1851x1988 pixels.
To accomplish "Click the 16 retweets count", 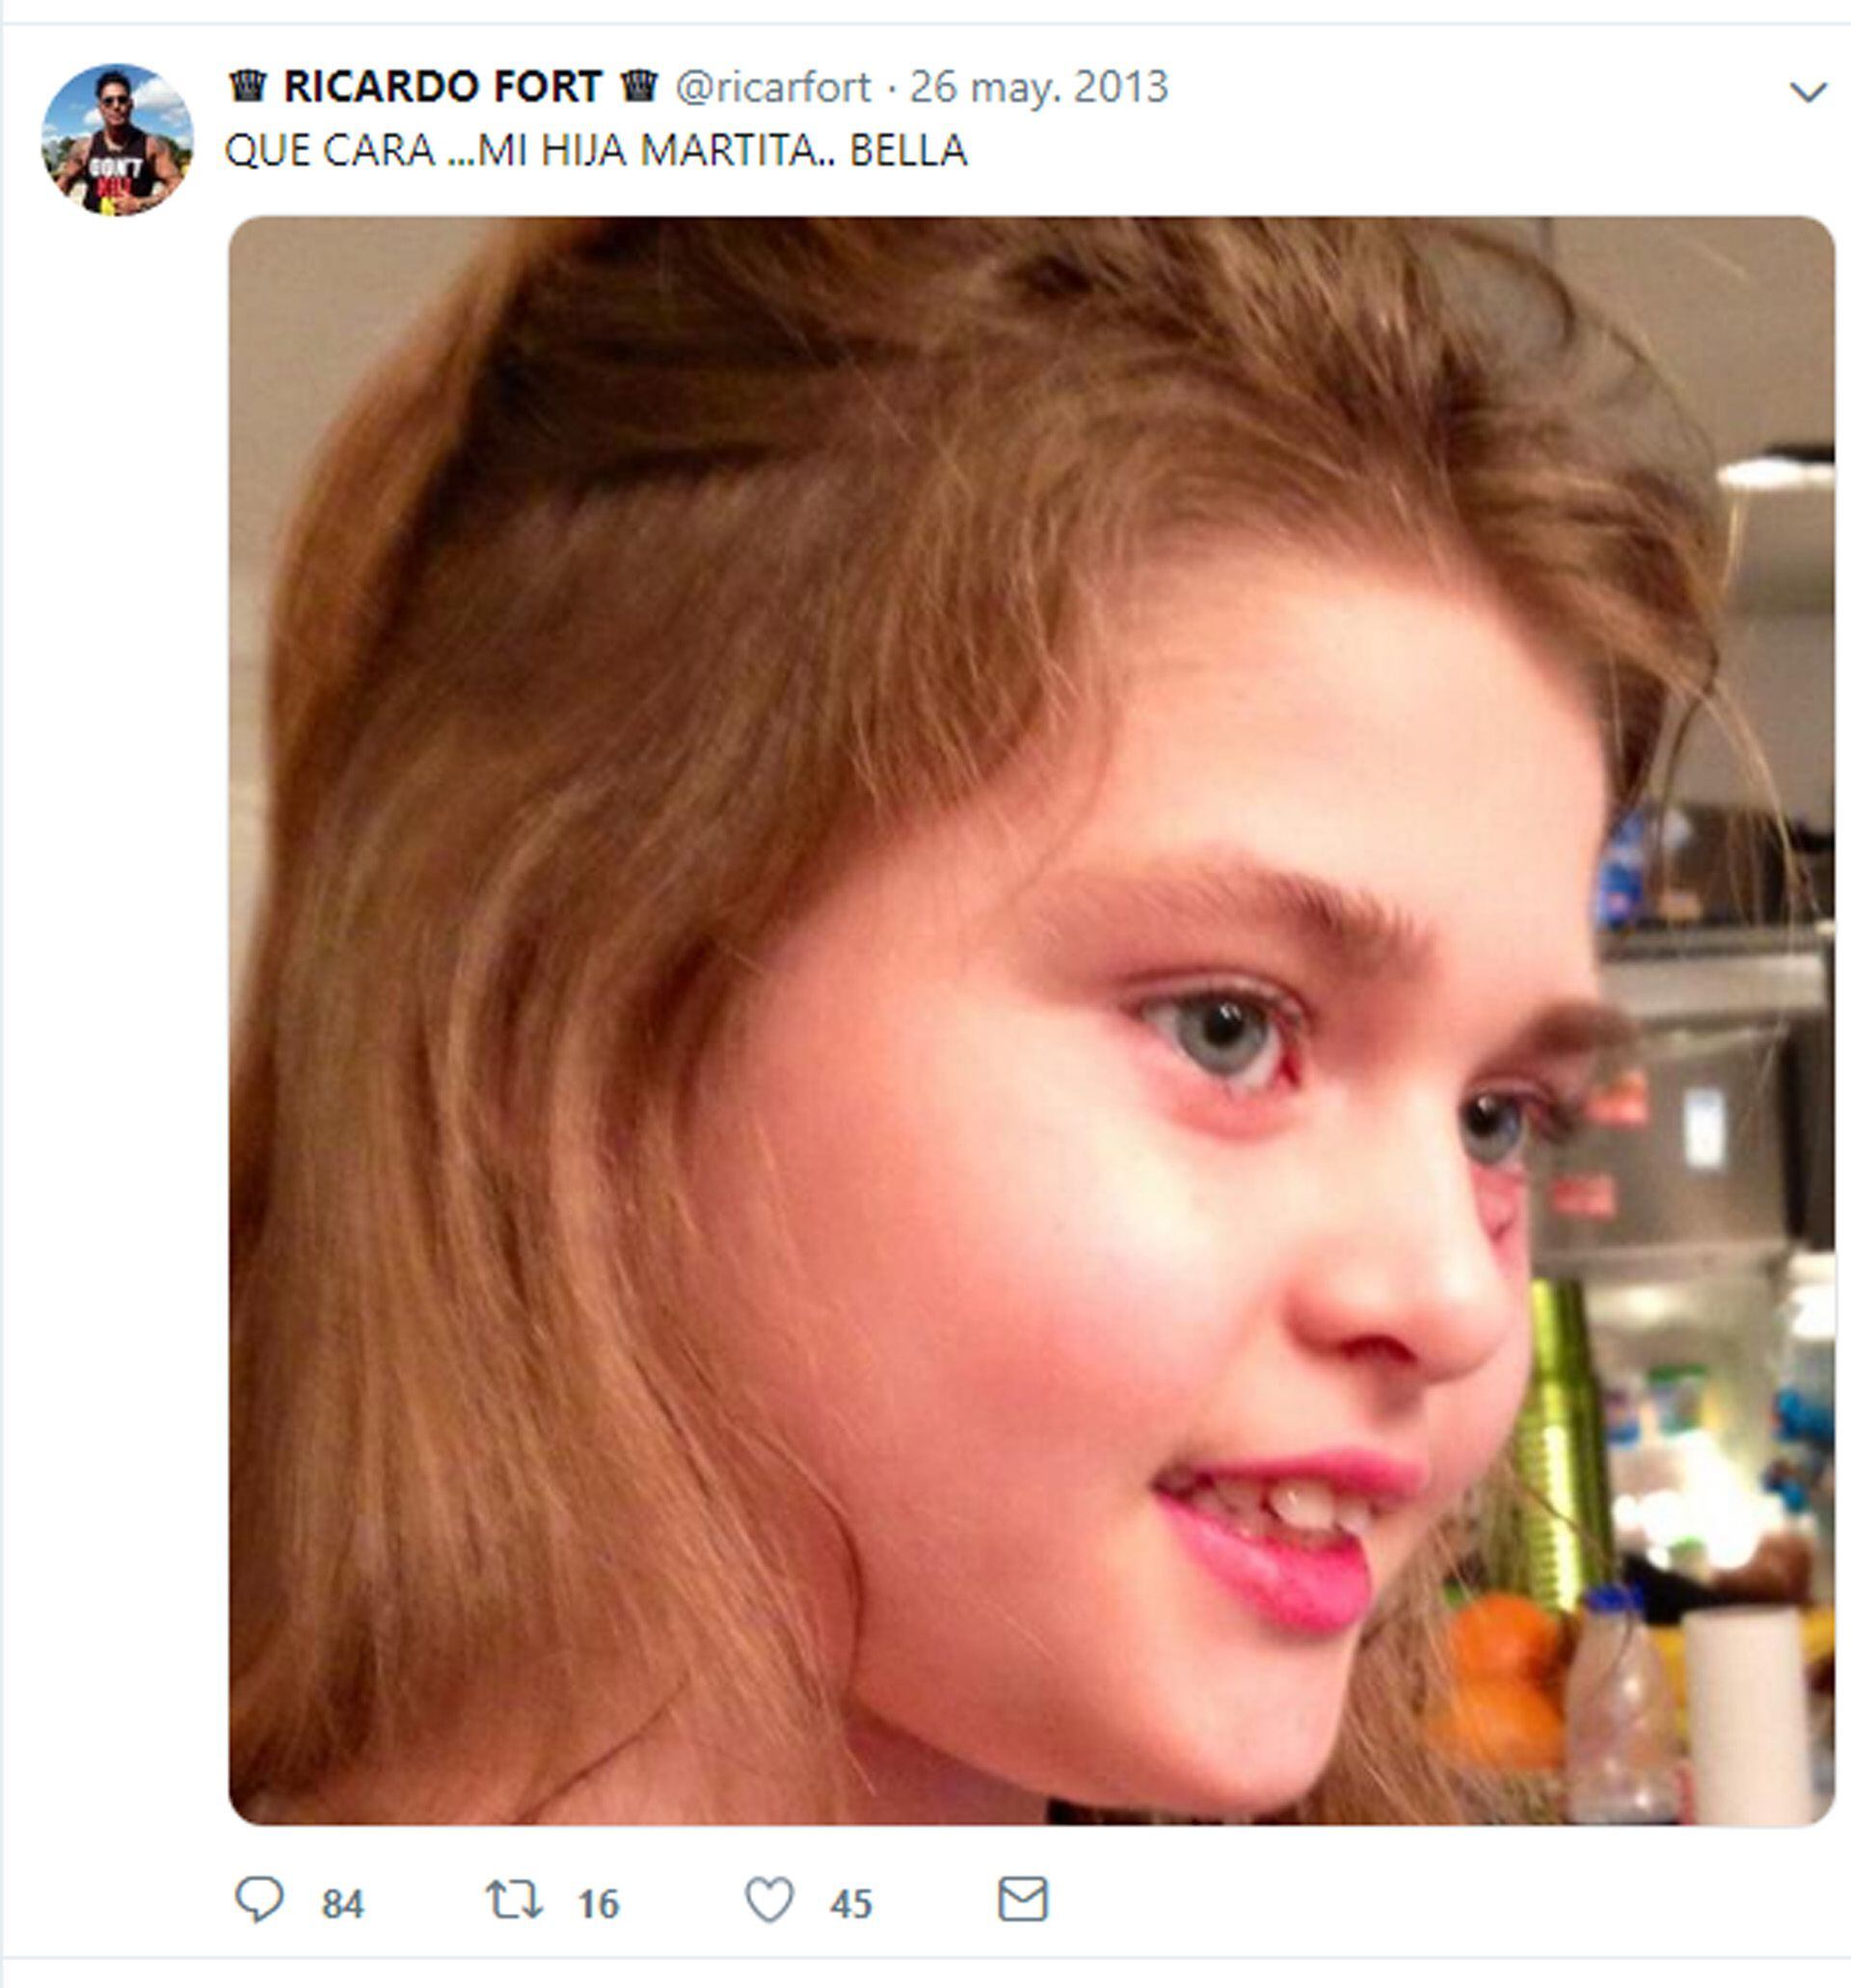I will (598, 1904).
